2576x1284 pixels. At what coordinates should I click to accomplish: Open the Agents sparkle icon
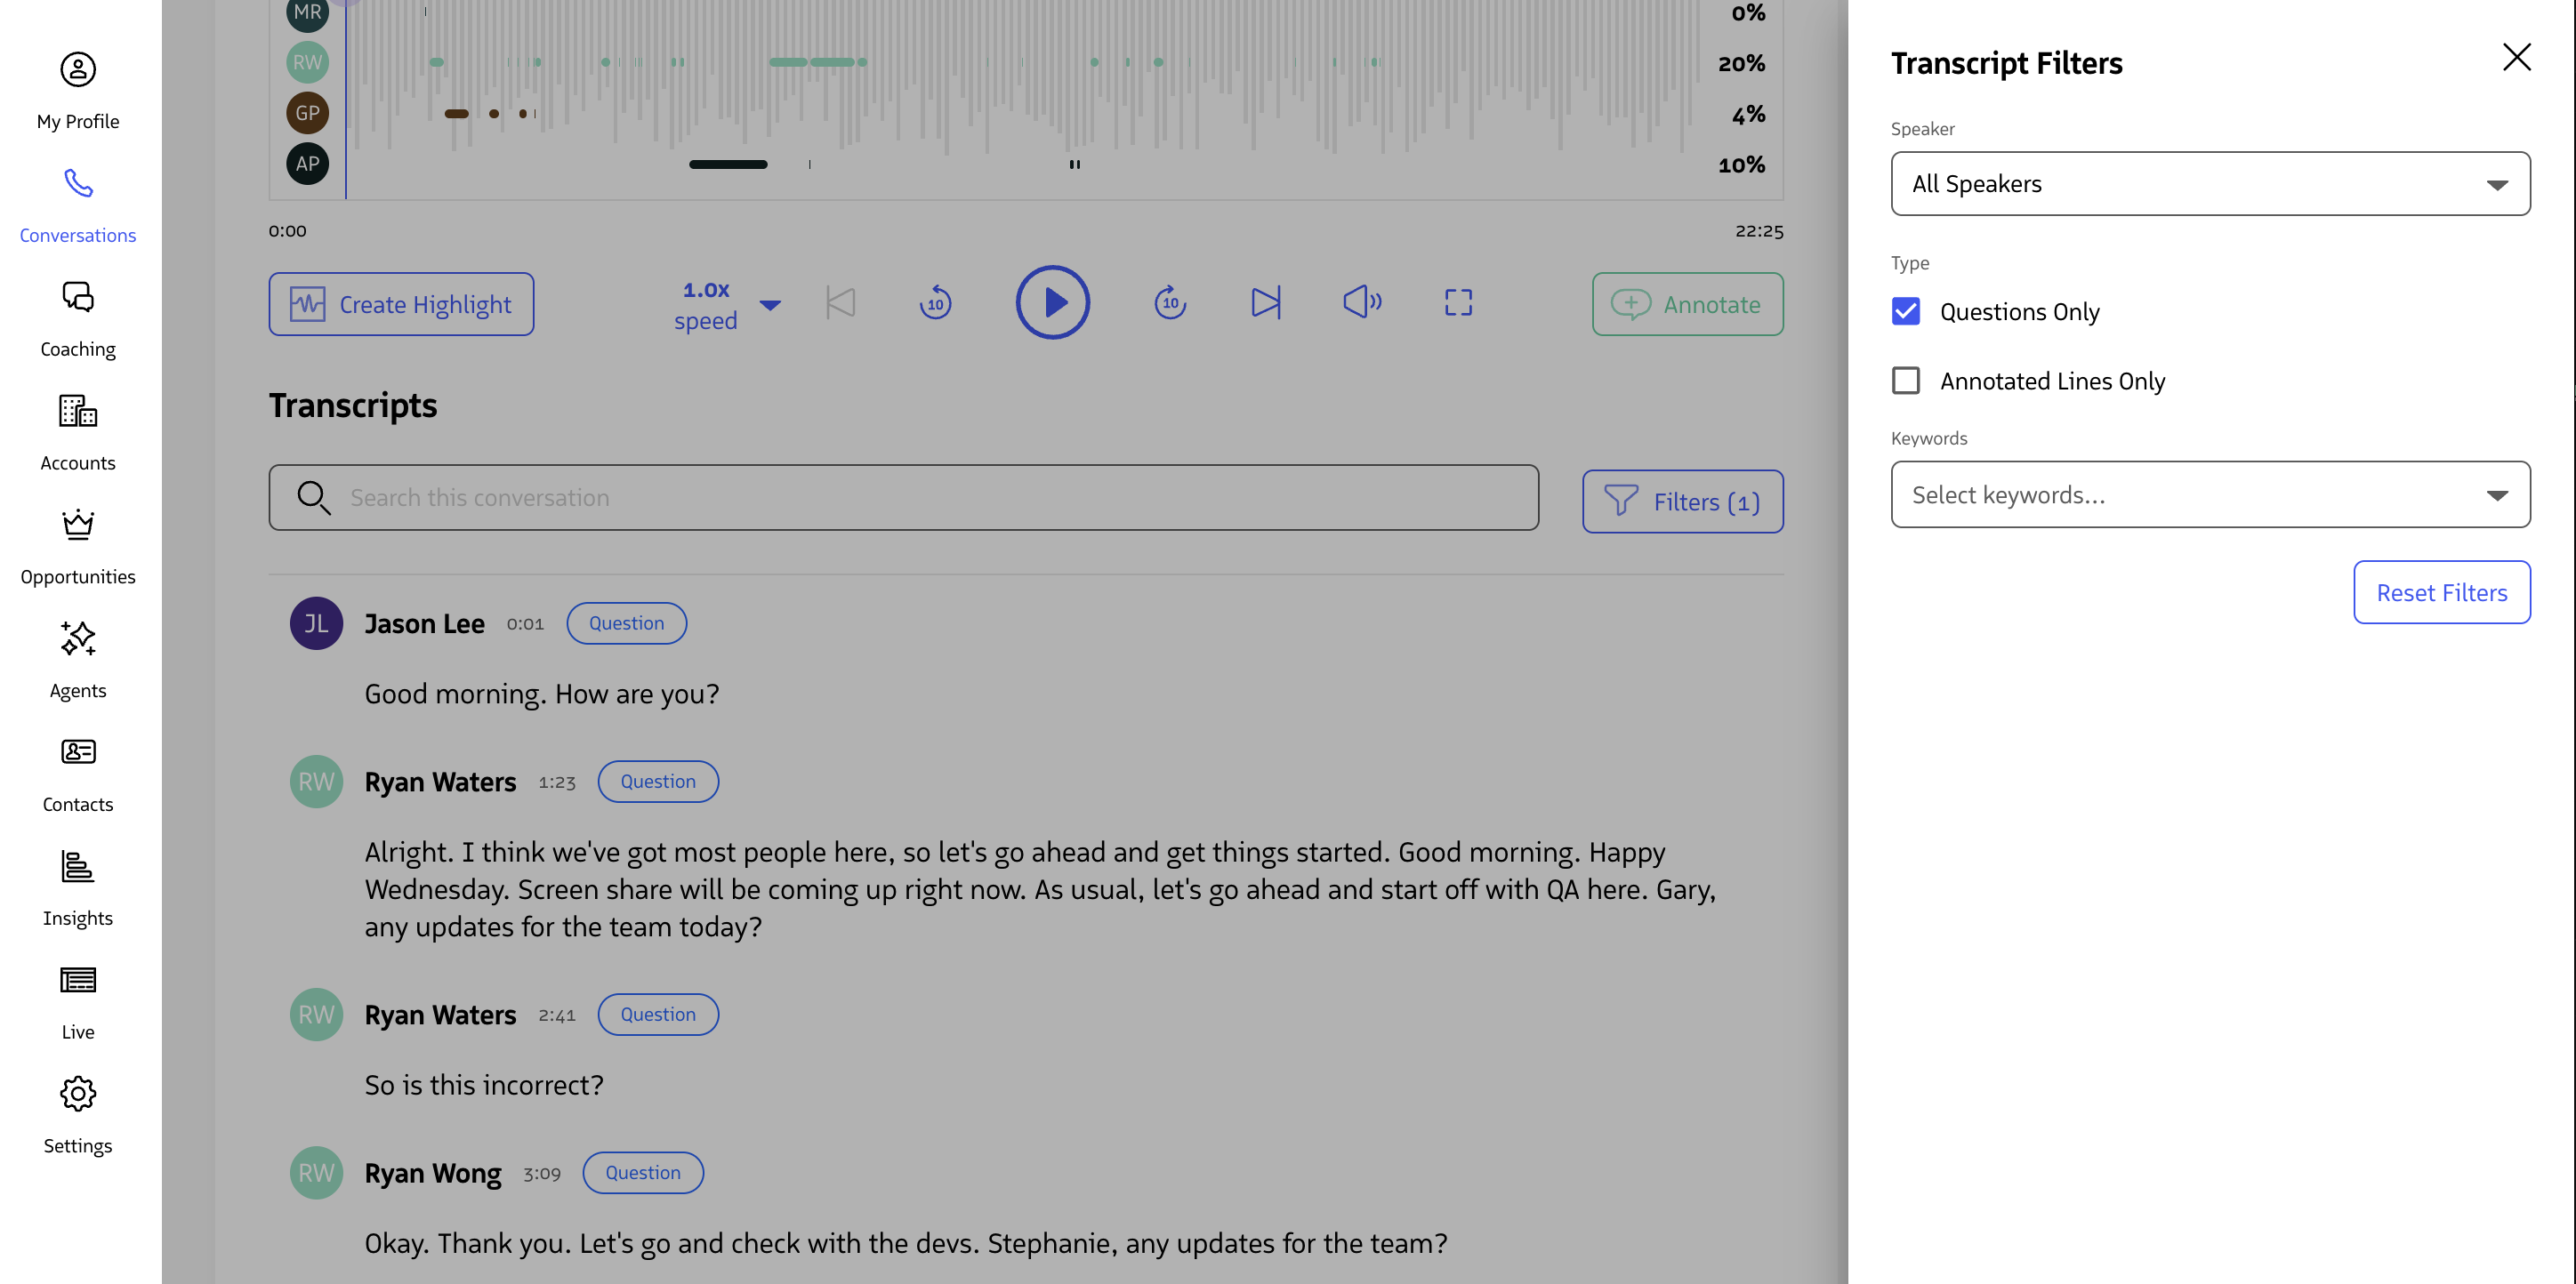[x=78, y=638]
